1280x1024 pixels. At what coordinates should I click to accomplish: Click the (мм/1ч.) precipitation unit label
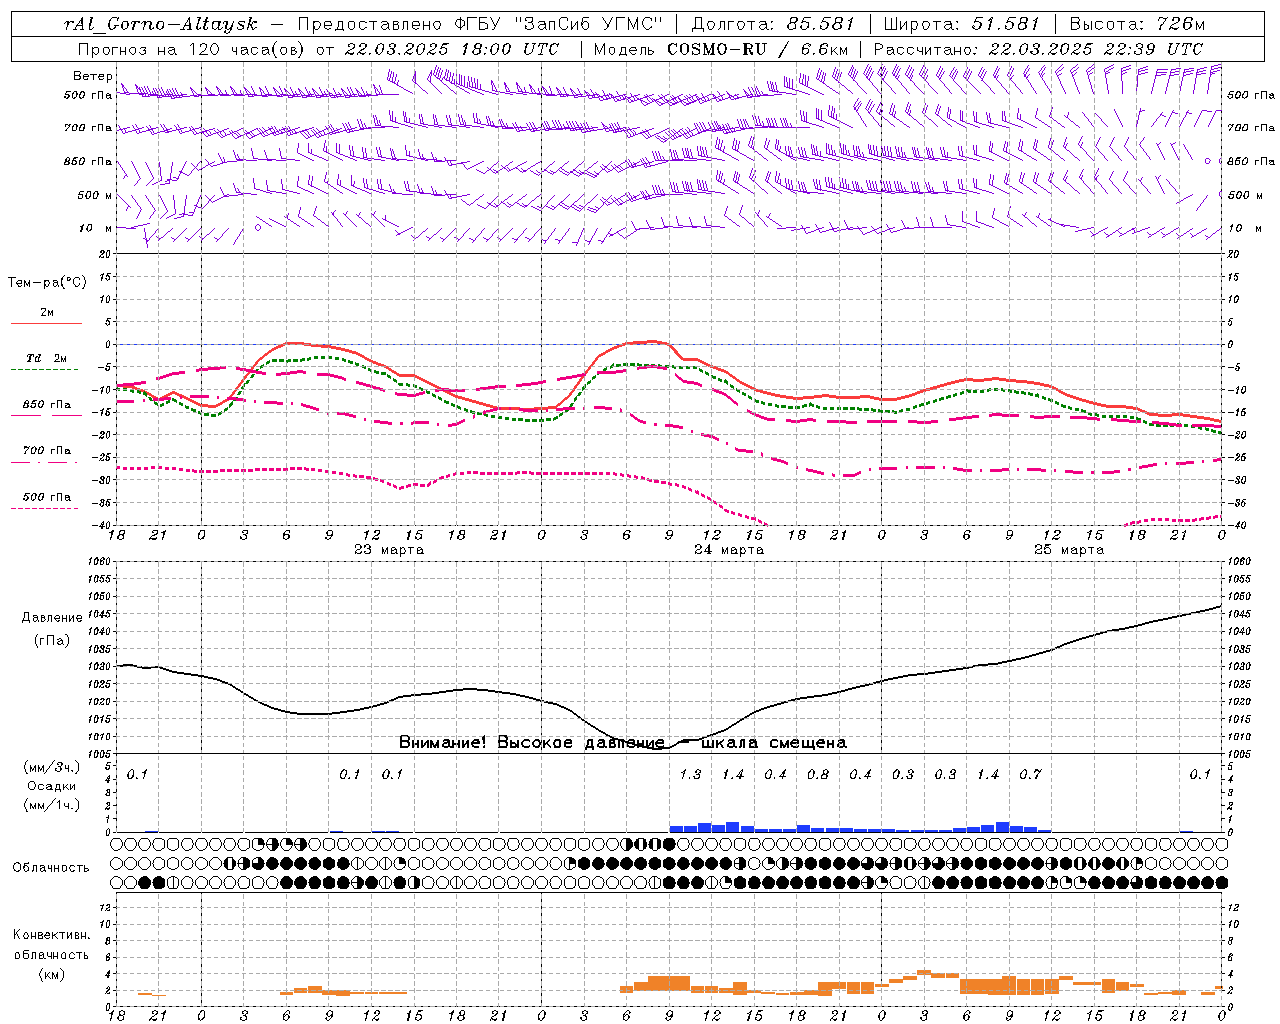point(51,805)
